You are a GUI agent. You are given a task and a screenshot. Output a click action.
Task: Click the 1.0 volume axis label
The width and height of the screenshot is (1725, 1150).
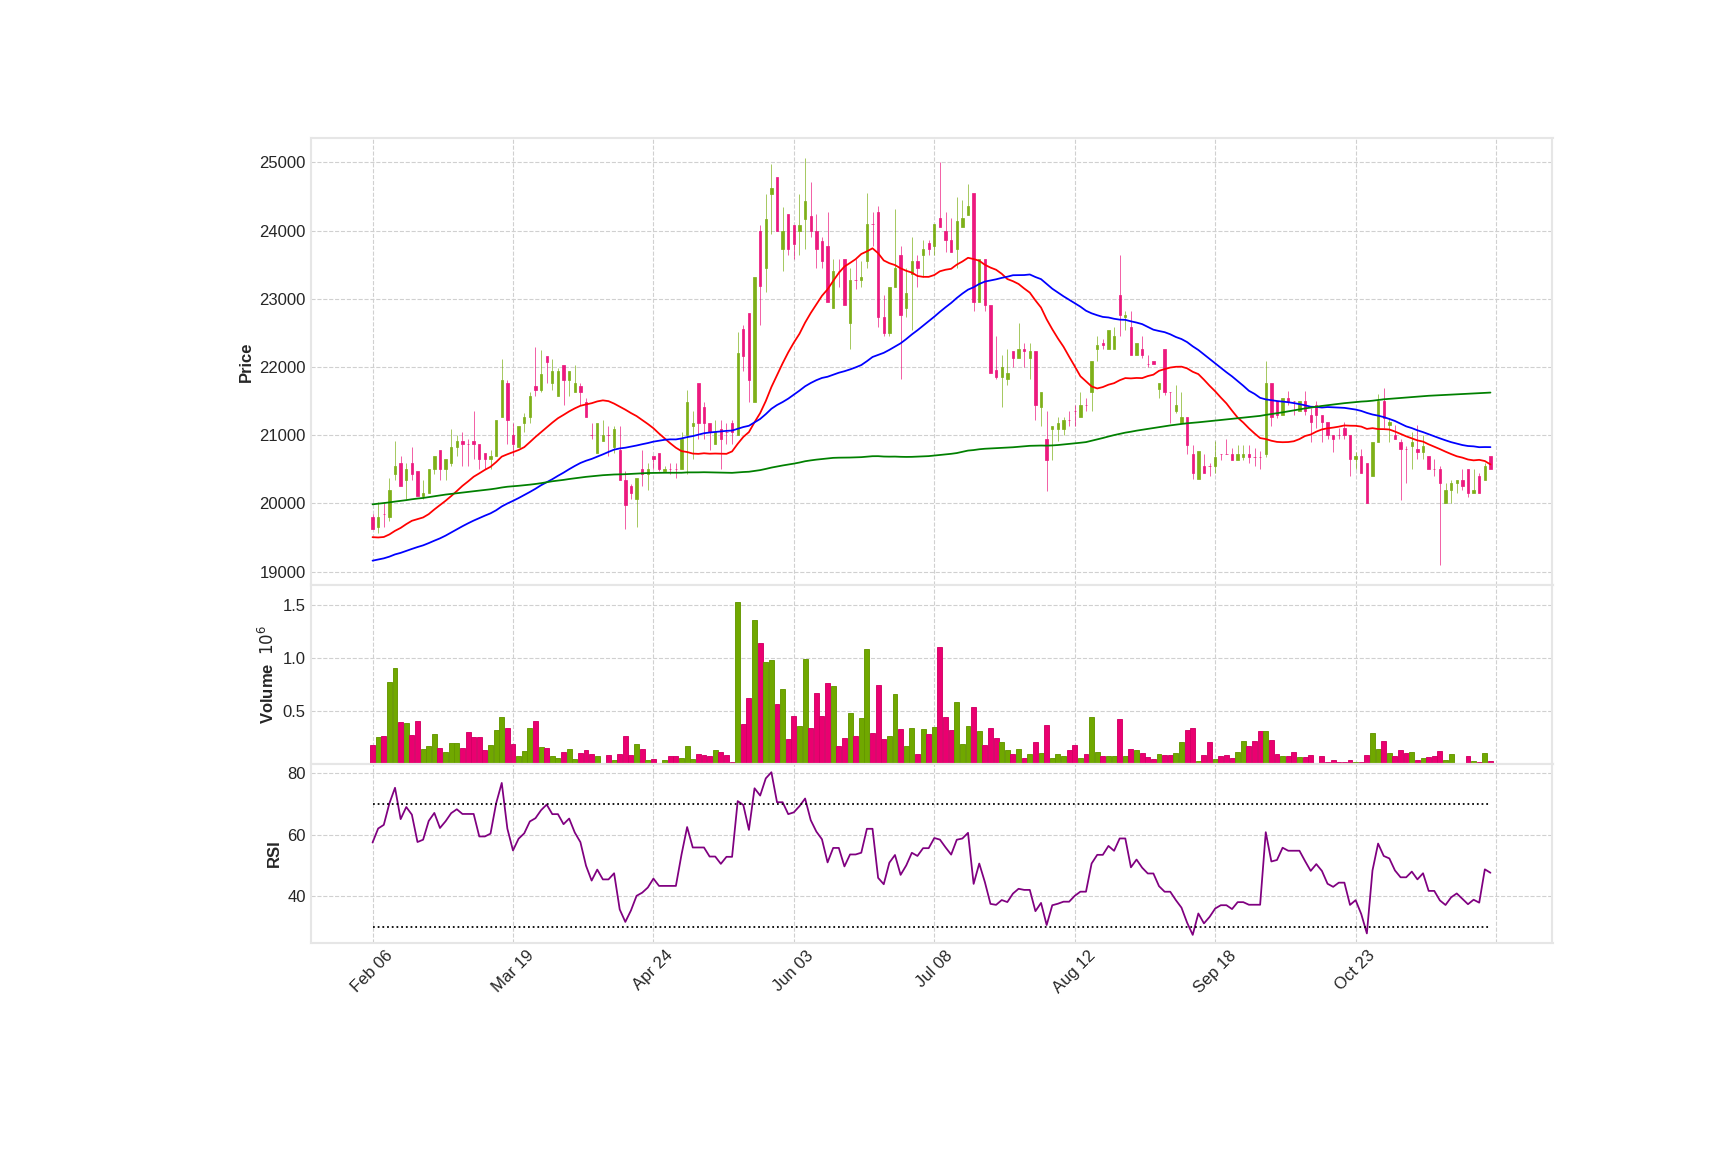click(x=294, y=659)
